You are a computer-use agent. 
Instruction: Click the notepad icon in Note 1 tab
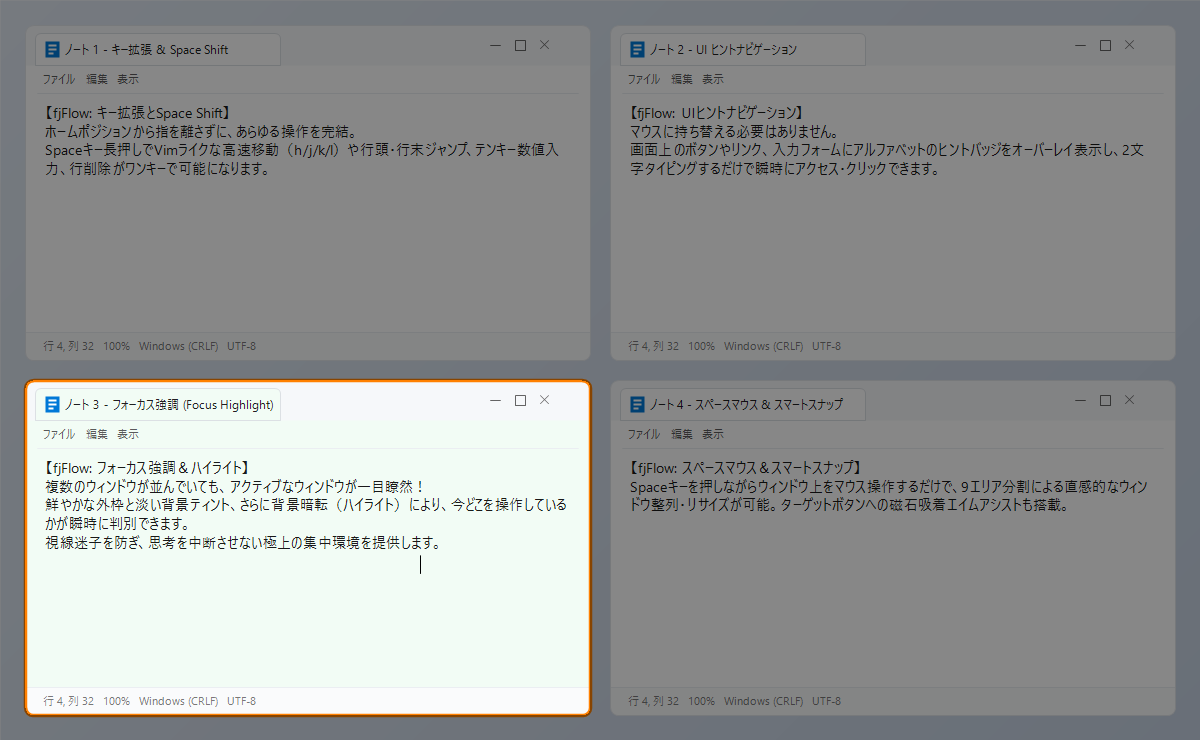pos(53,50)
